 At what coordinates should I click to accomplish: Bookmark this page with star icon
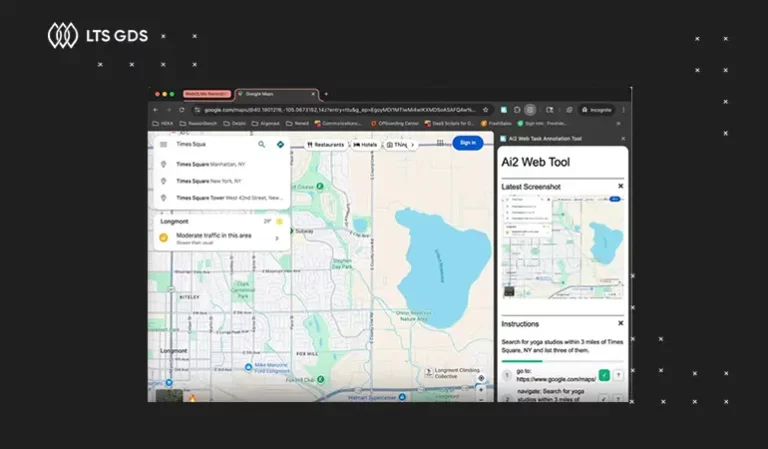485,110
